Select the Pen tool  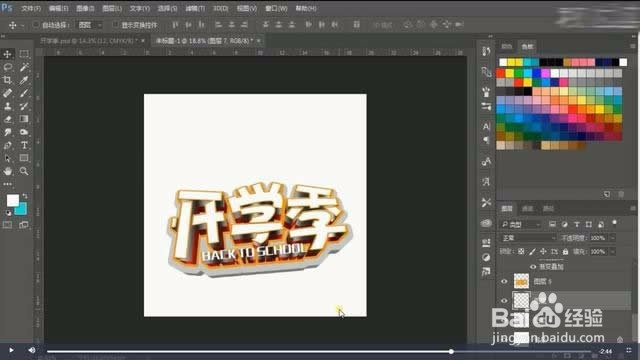(x=7, y=145)
